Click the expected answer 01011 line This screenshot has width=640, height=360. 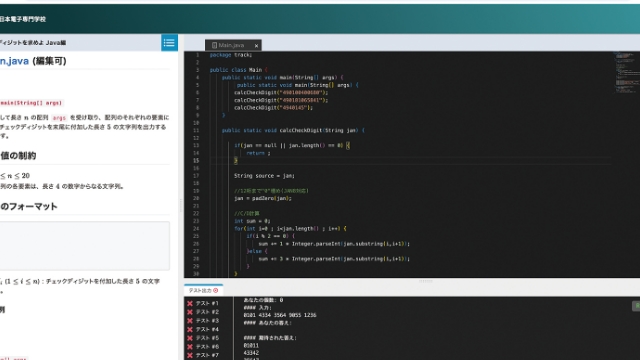point(251,346)
